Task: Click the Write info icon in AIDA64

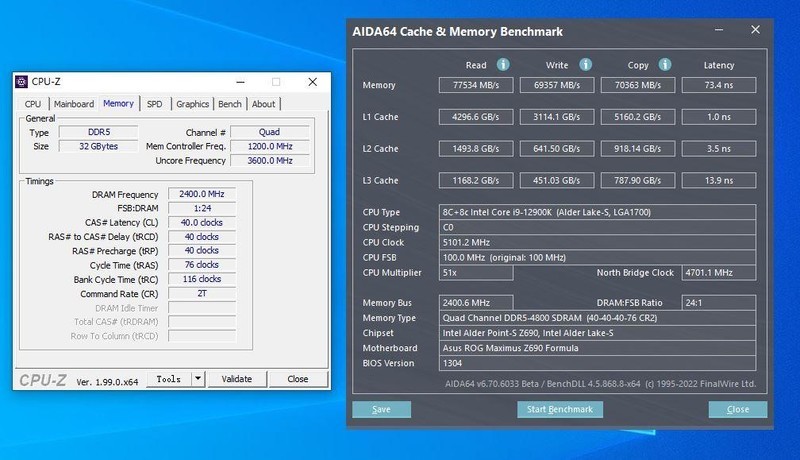Action: [x=585, y=64]
